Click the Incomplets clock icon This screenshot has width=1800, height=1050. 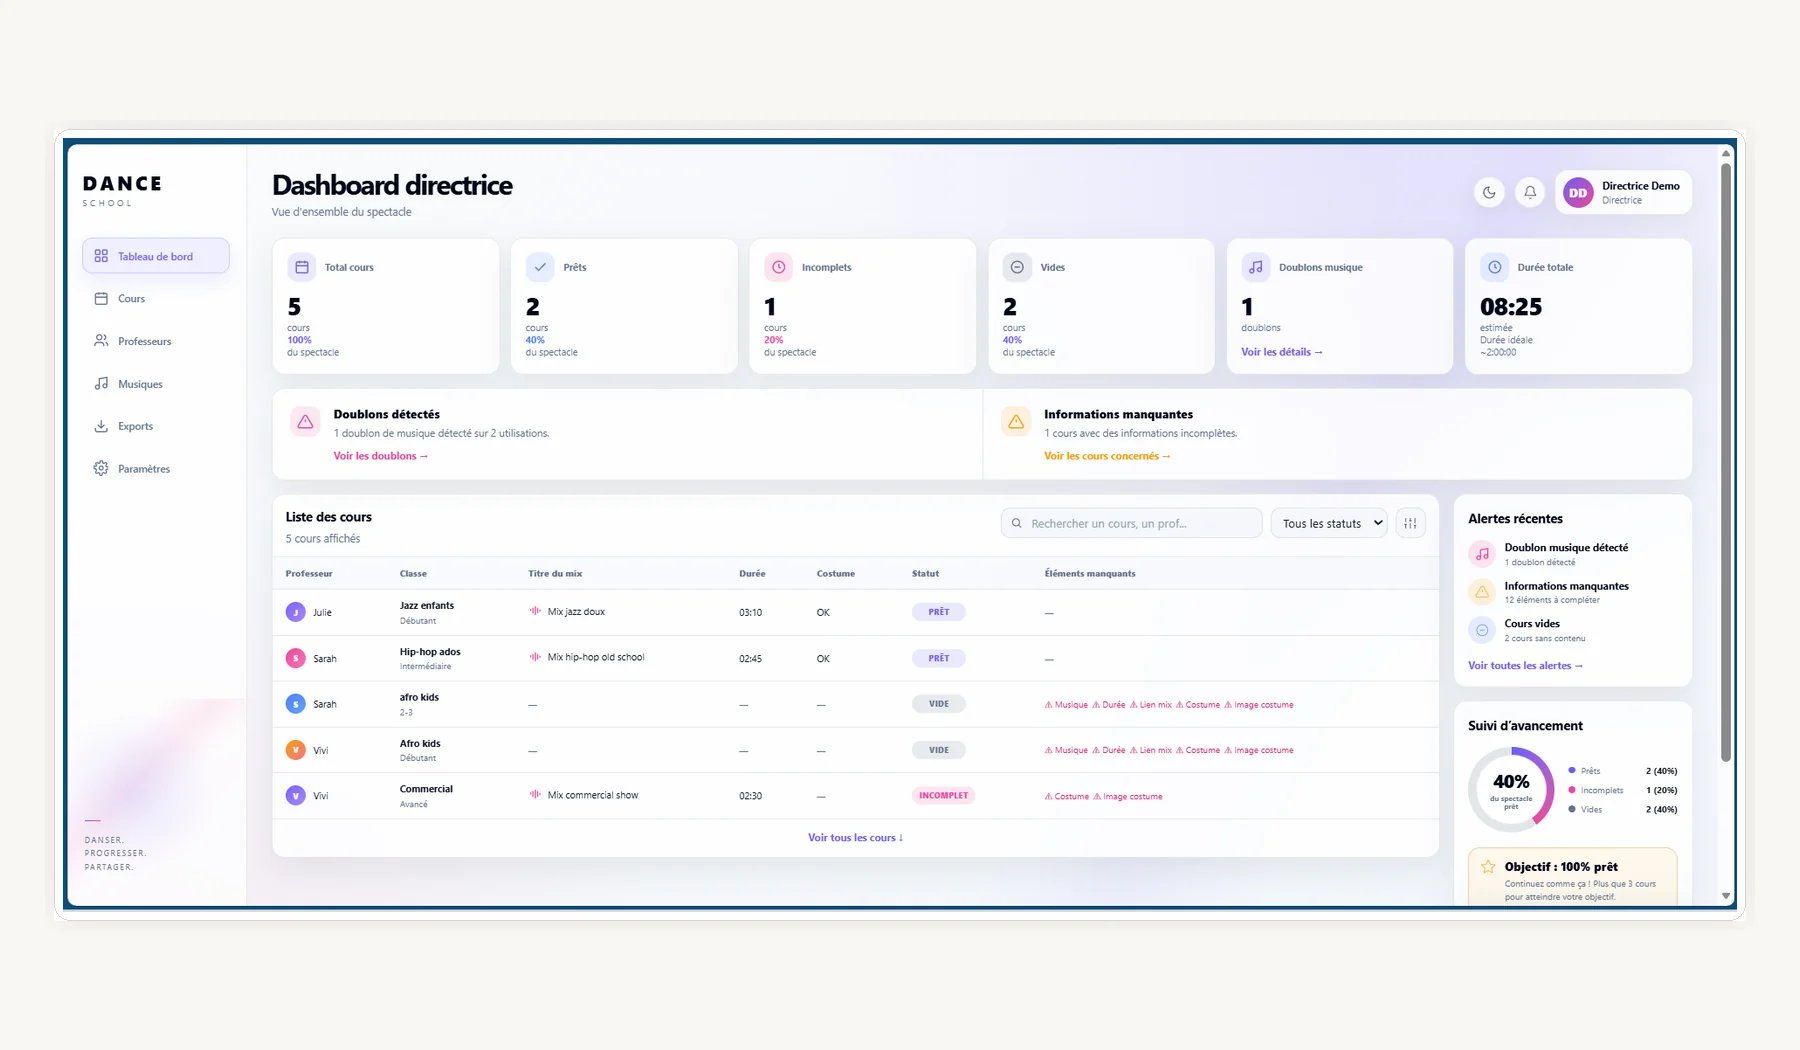pos(778,267)
